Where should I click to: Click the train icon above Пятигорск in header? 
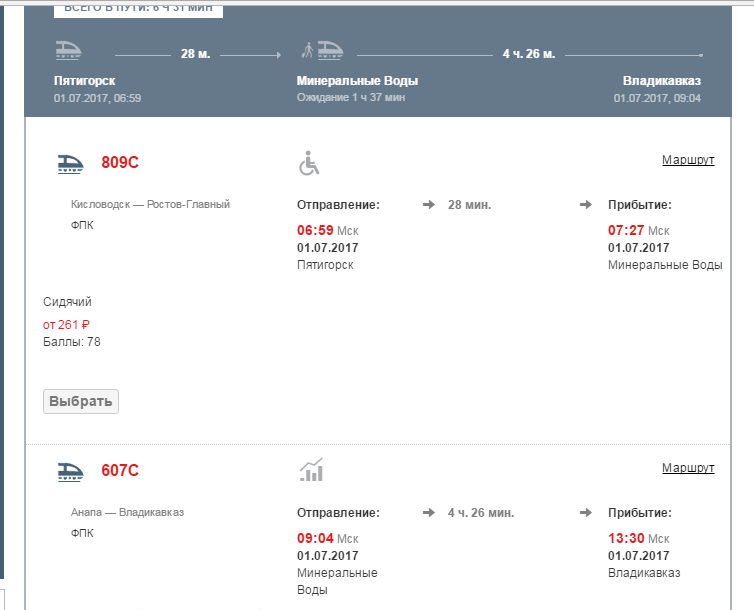tap(69, 50)
